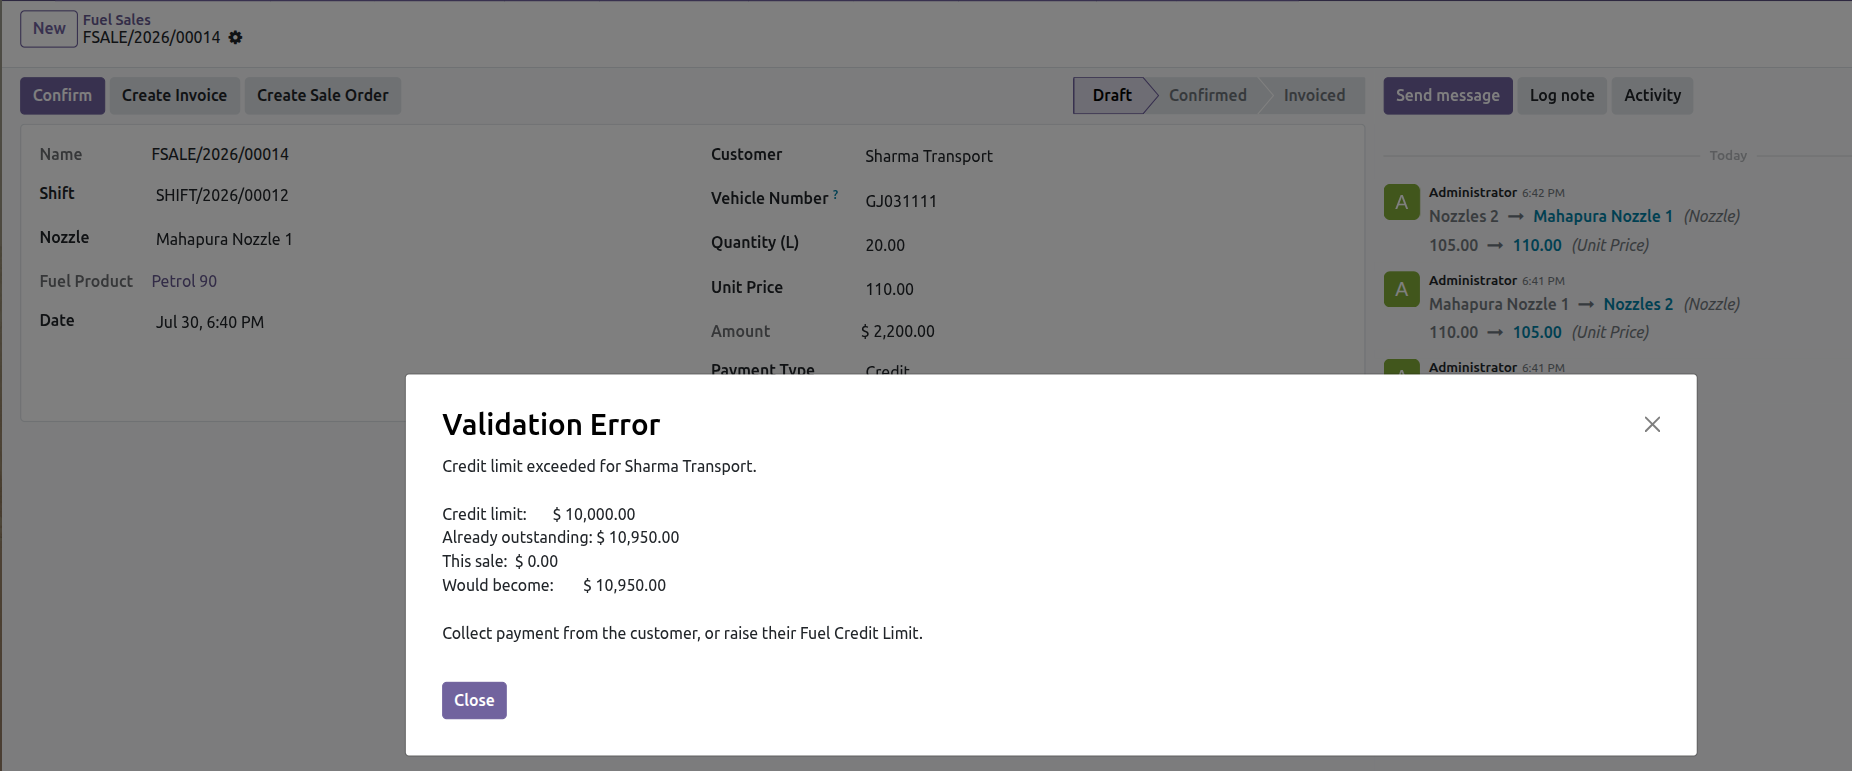Click the Would become $ 10,950.00 line

(554, 585)
